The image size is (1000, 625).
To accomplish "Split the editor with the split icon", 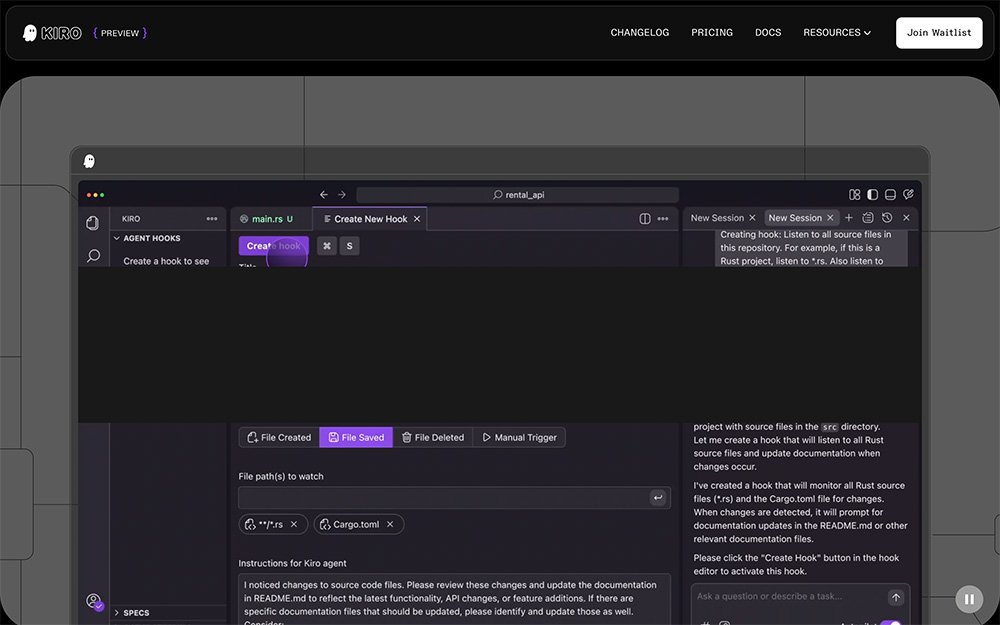I will tap(645, 219).
